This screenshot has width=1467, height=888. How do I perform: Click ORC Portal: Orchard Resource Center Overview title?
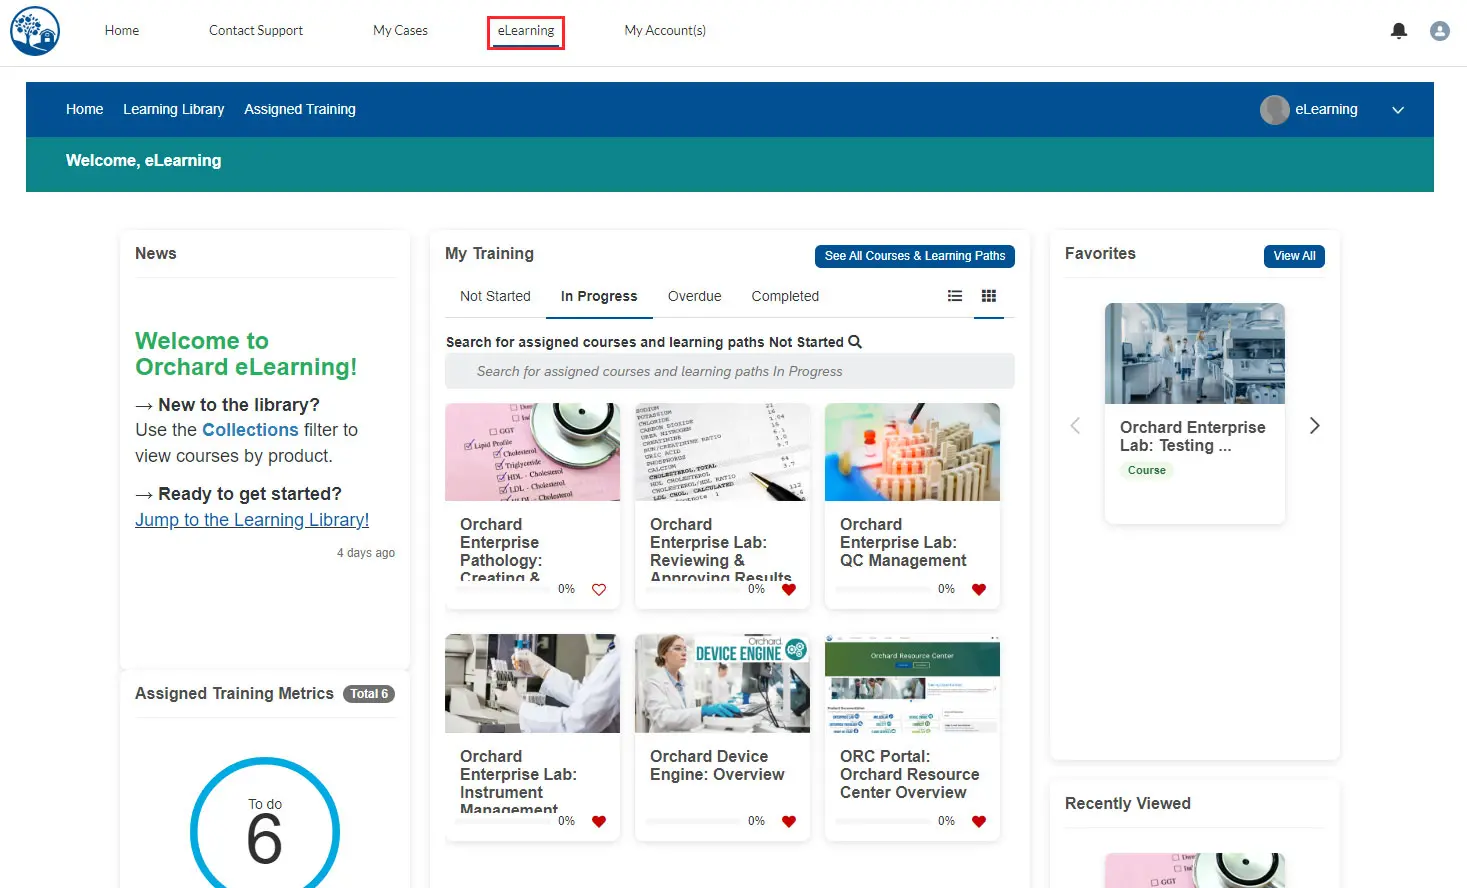(909, 775)
